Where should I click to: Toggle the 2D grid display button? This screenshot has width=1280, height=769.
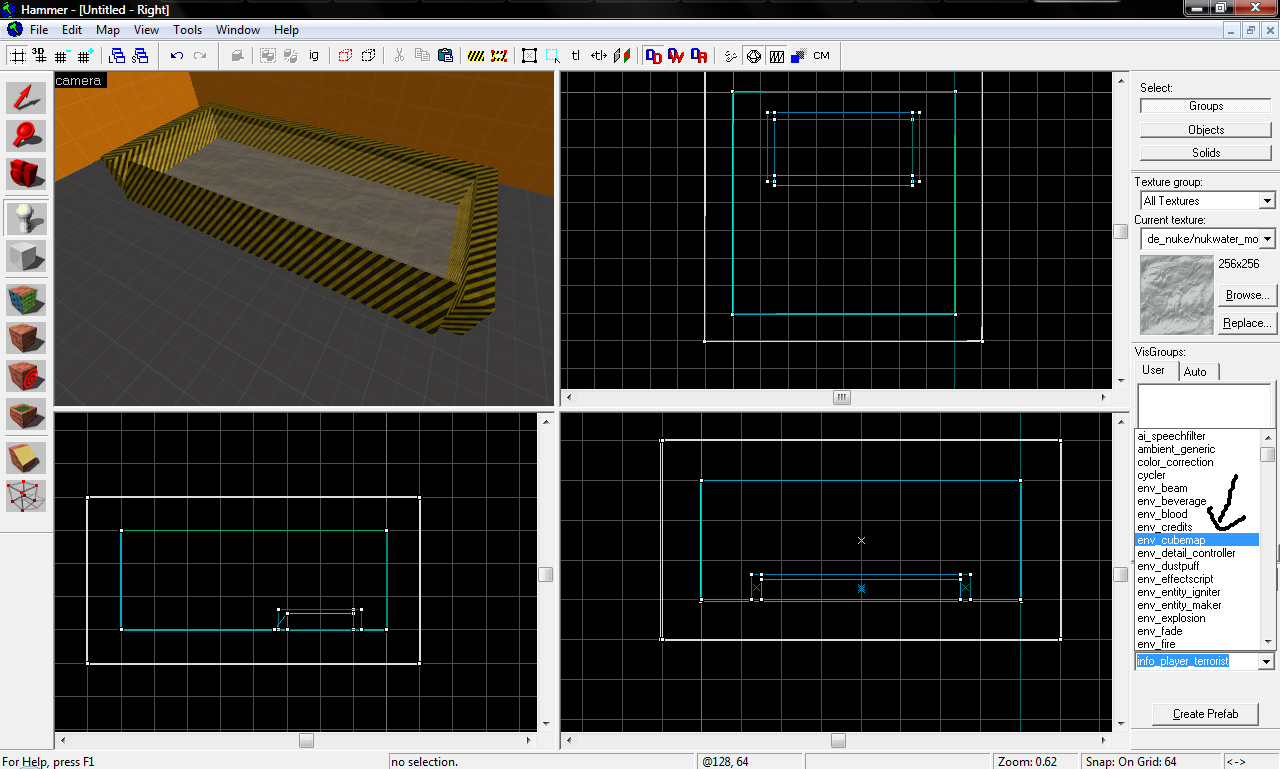click(x=17, y=56)
